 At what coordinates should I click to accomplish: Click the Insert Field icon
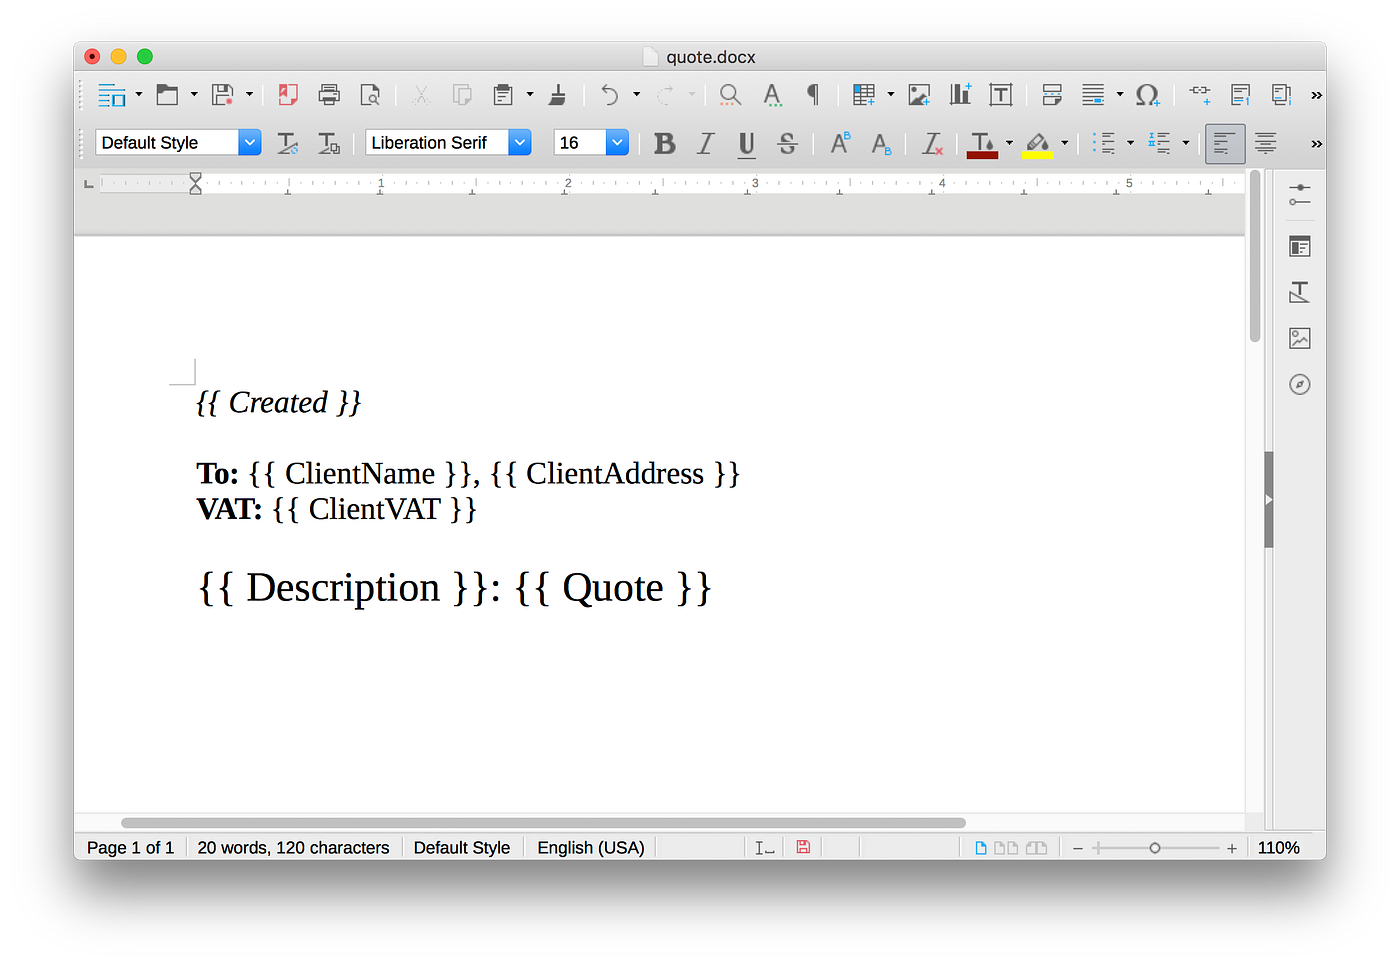pos(1093,95)
